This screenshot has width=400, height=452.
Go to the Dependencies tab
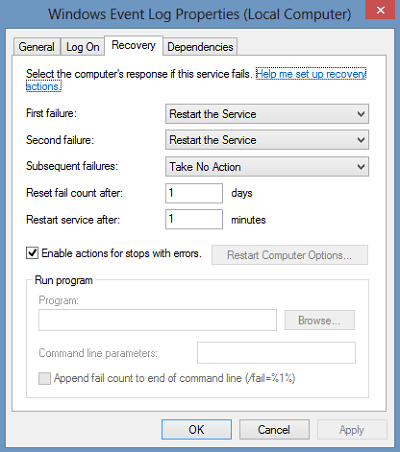[200, 47]
